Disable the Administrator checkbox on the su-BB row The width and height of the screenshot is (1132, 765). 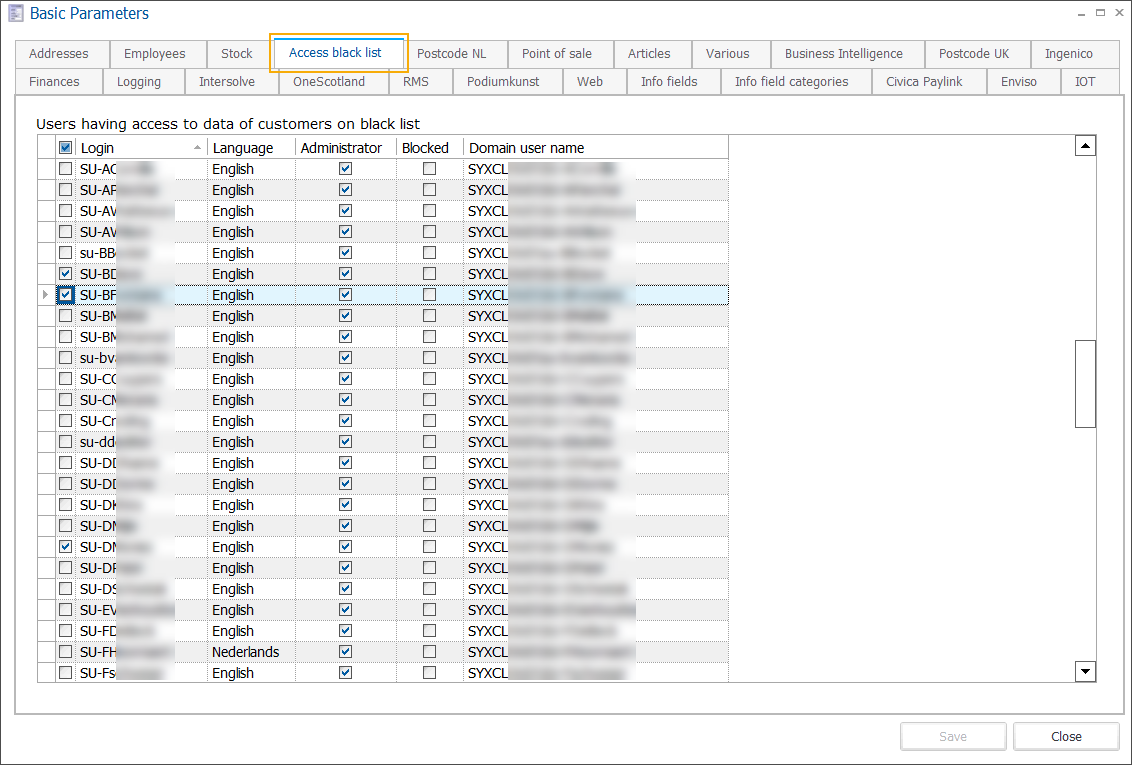(345, 252)
